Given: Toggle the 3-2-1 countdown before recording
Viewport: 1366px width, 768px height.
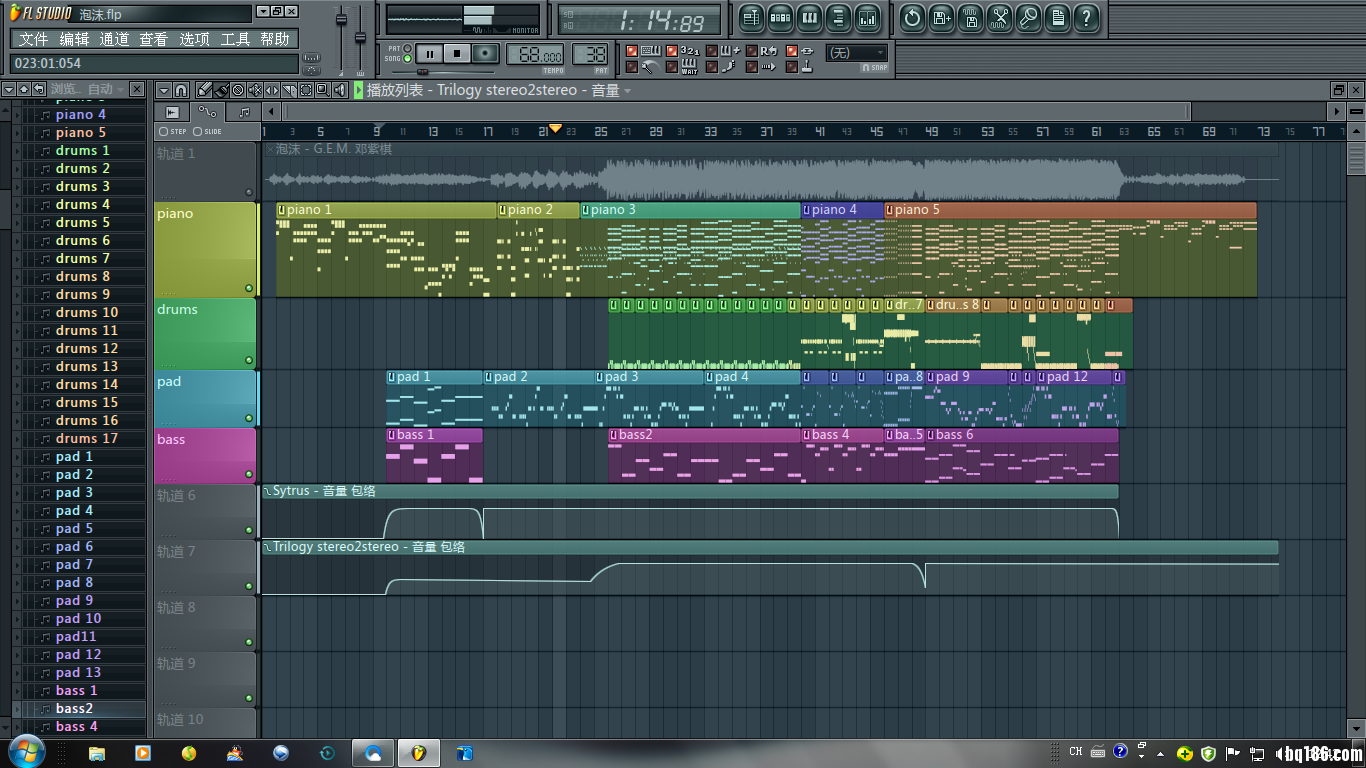Looking at the screenshot, I should pyautogui.click(x=672, y=50).
